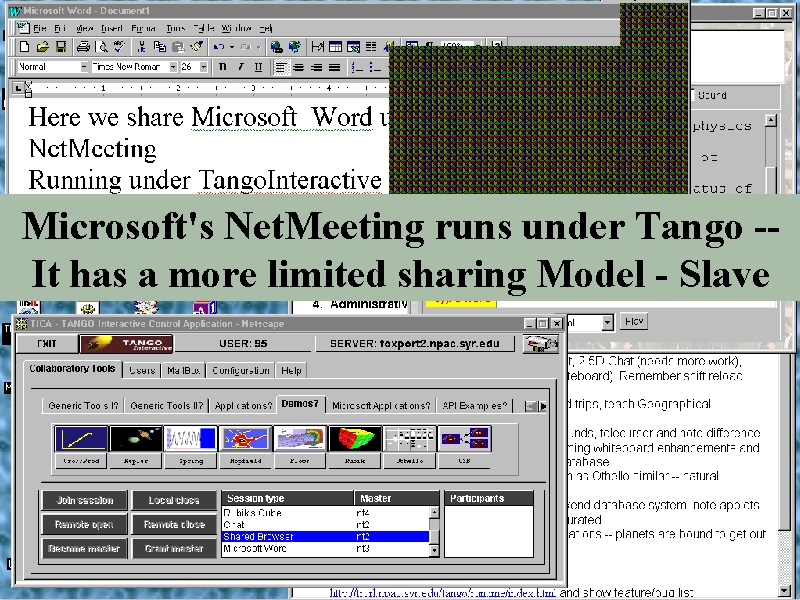
Task: Open the Table menu in Word
Action: tap(204, 28)
